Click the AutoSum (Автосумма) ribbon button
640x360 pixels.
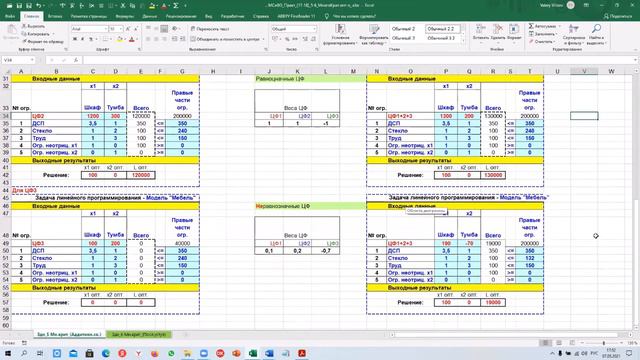(544, 26)
